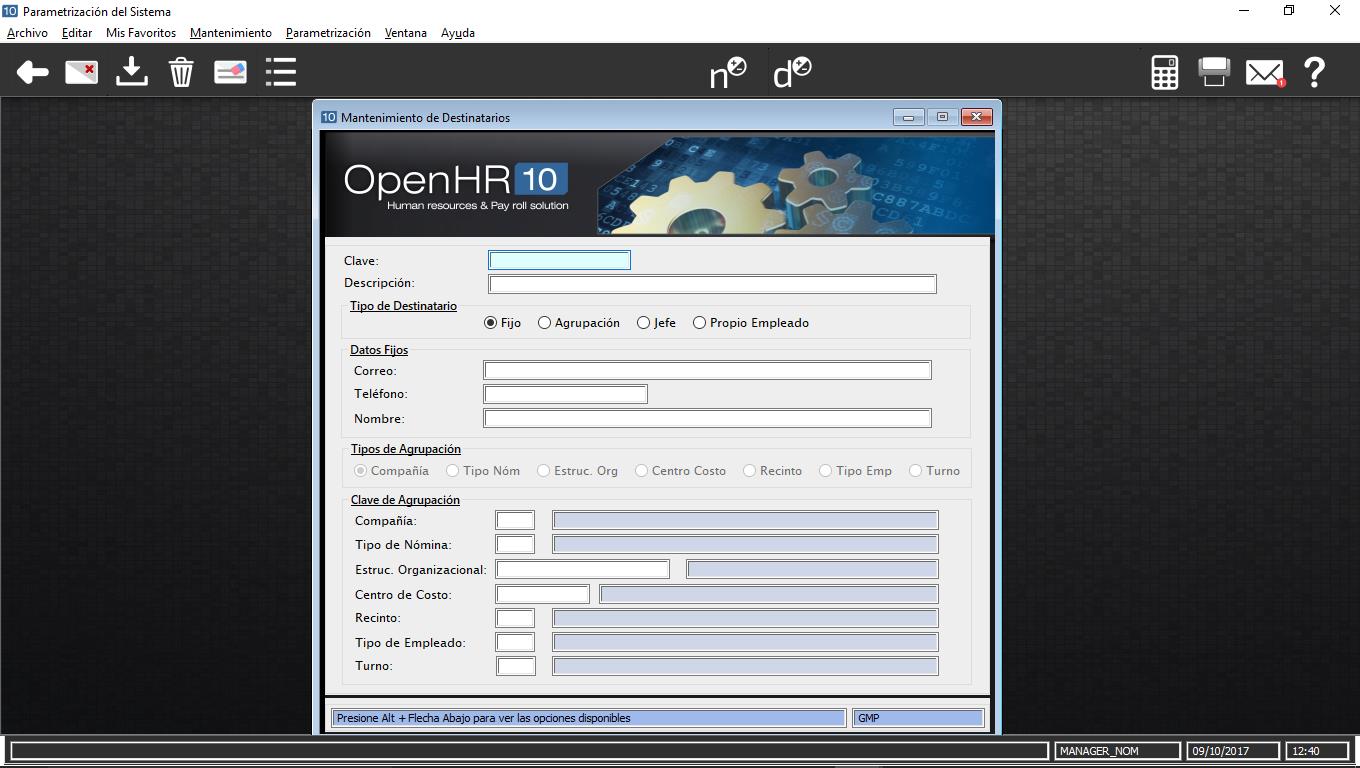This screenshot has width=1360, height=768.
Task: Click the trash can delete icon
Action: (181, 72)
